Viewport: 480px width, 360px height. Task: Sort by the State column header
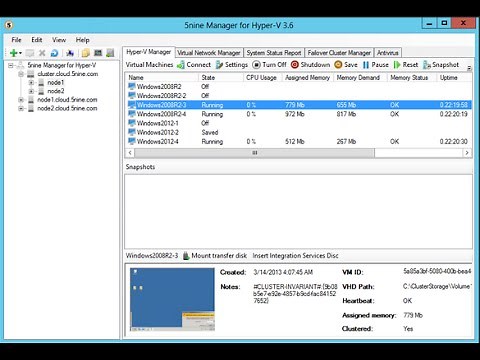tap(221, 78)
